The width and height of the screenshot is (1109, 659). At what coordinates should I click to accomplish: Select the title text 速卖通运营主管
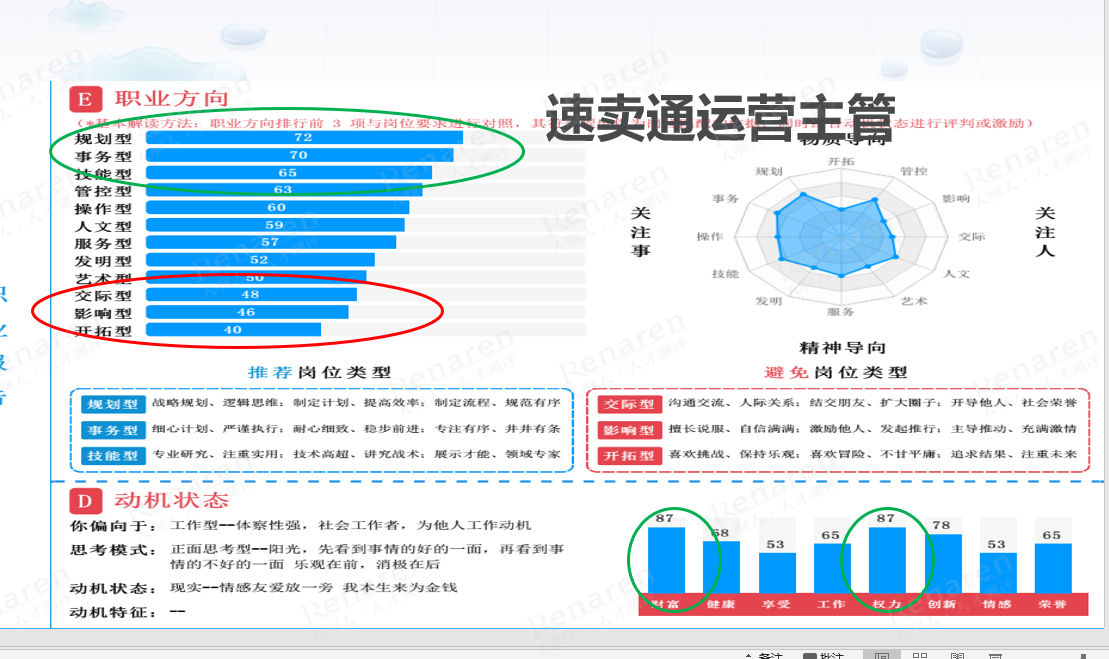pyautogui.click(x=720, y=118)
